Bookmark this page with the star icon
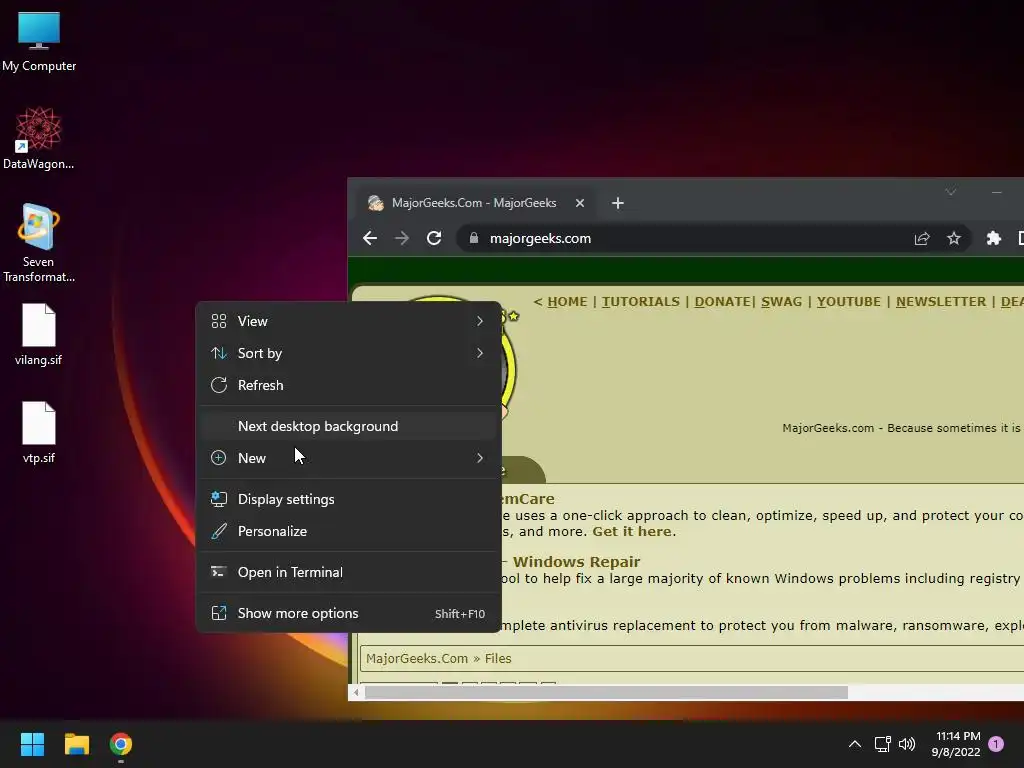The height and width of the screenshot is (768, 1024). tap(954, 238)
